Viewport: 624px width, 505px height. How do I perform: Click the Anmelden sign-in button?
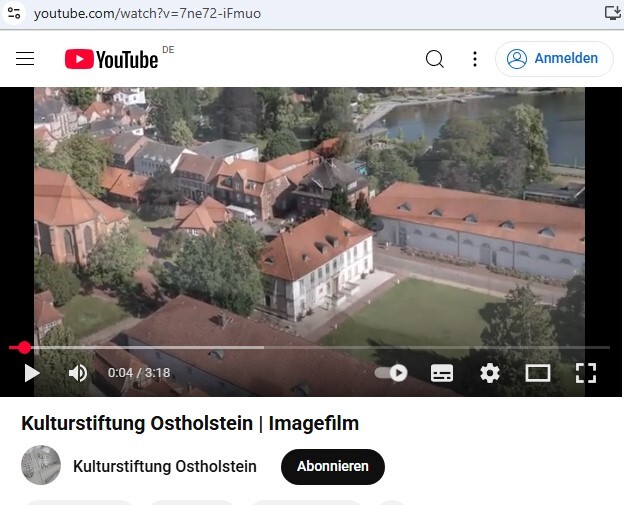554,58
